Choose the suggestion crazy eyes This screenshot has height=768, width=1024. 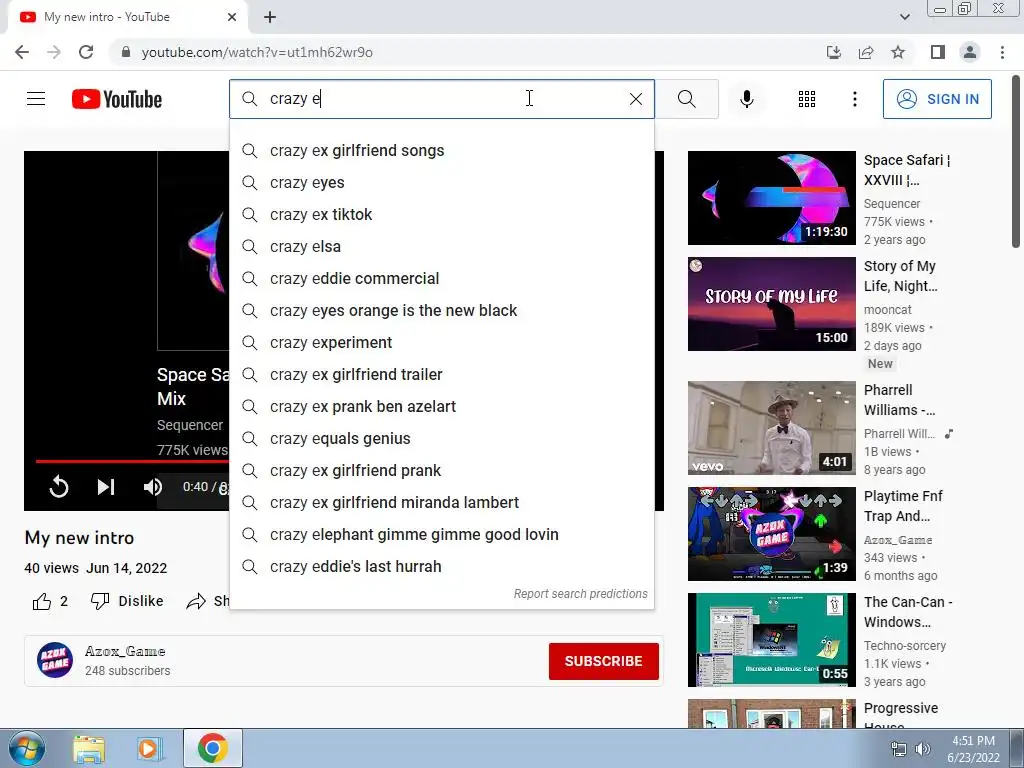click(x=442, y=183)
